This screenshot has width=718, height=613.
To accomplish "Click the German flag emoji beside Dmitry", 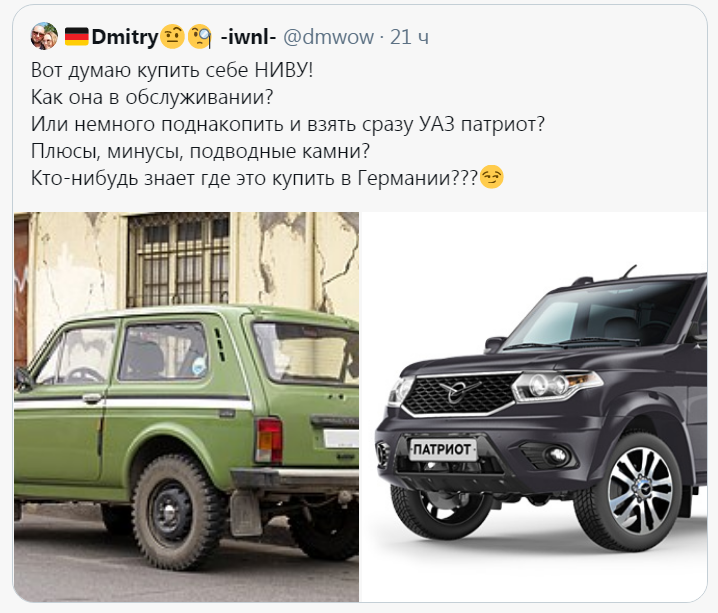I will (x=76, y=37).
